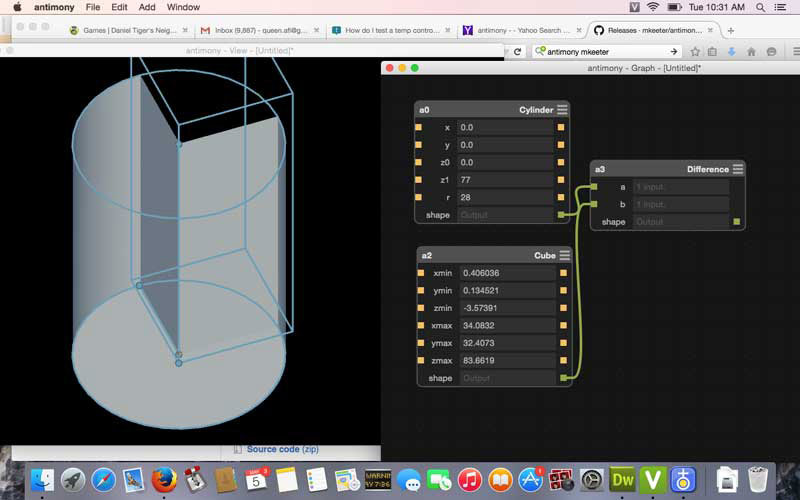Open the Add menu

tap(147, 7)
